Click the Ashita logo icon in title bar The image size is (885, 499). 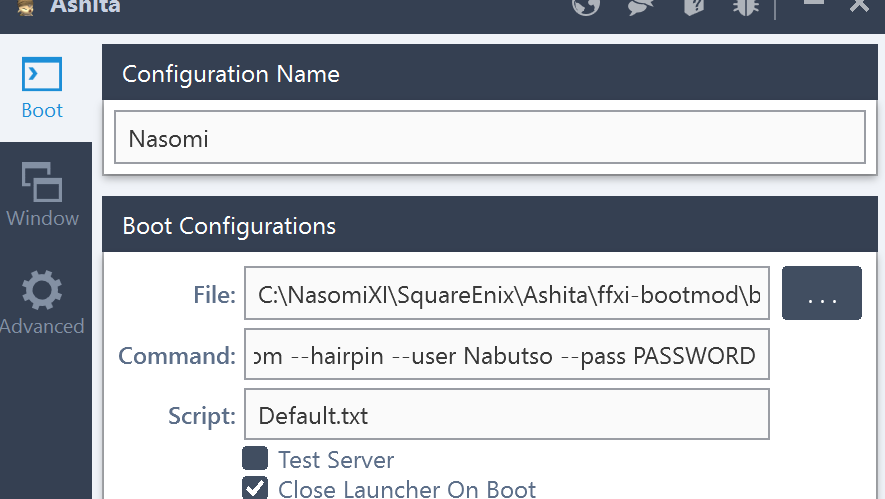[26, 7]
